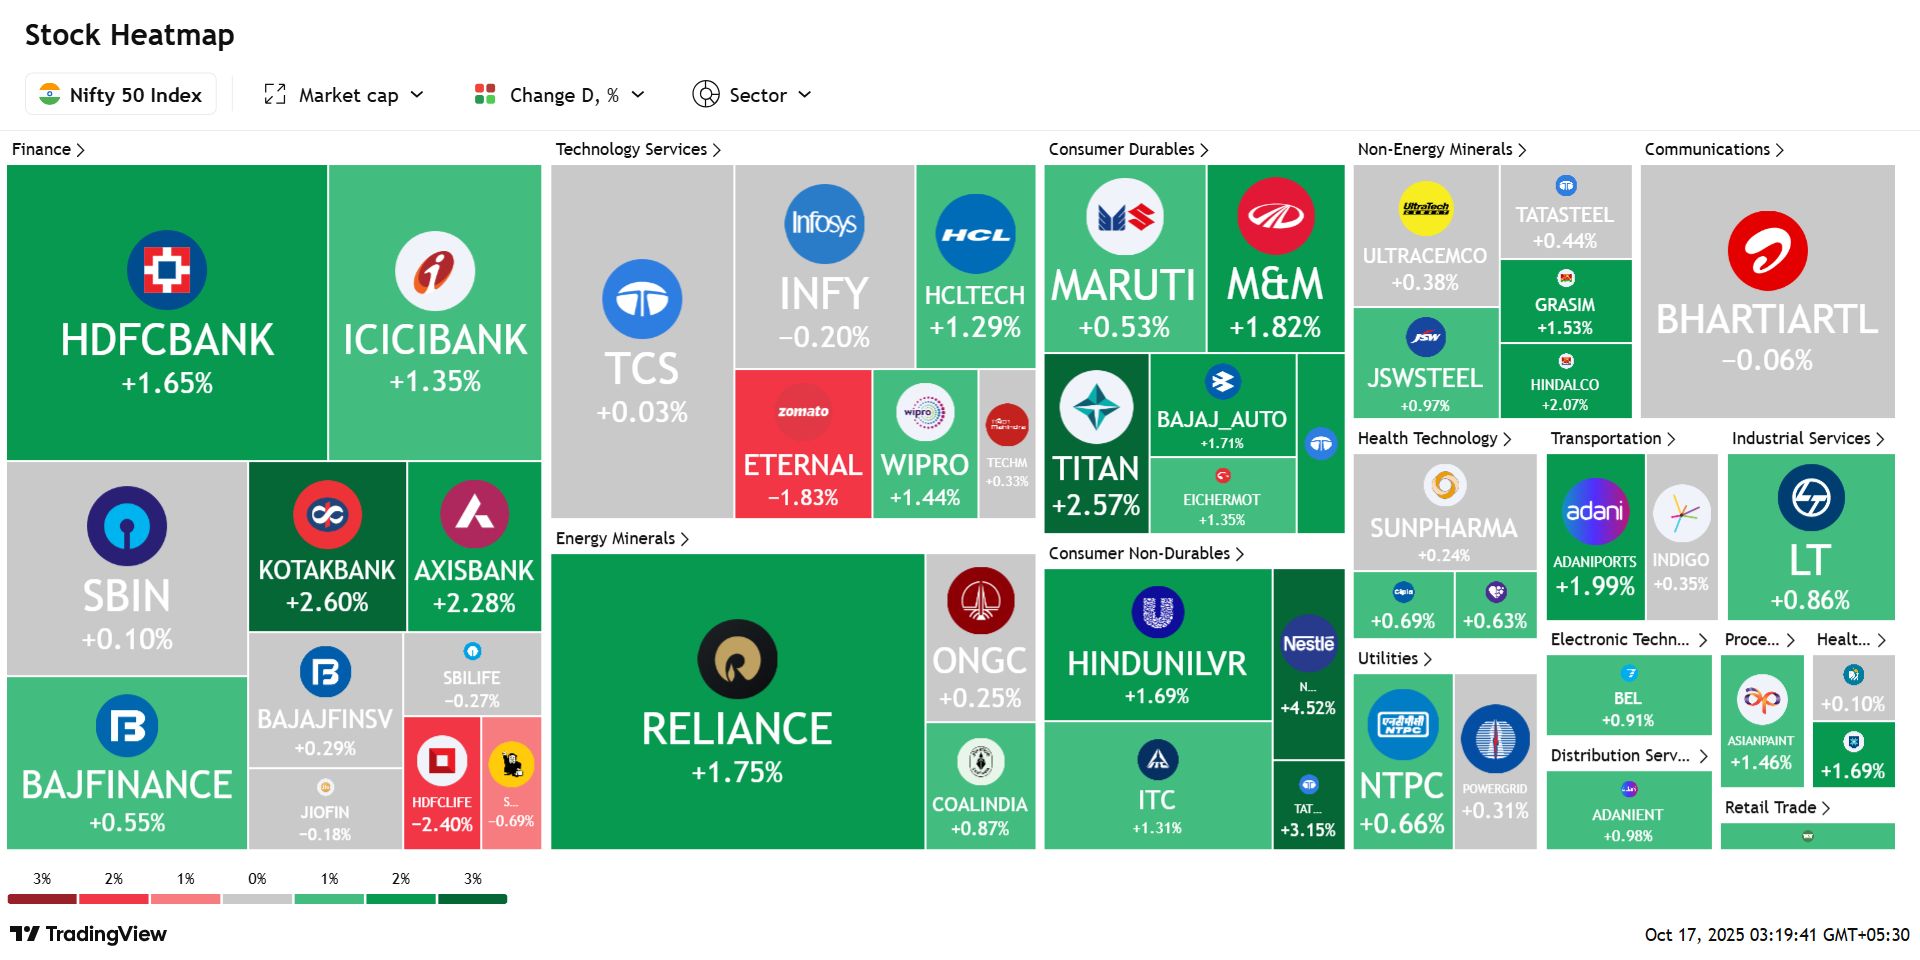Image resolution: width=1920 pixels, height=960 pixels.
Task: Select the SBIN keyhole logo
Action: 127,526
